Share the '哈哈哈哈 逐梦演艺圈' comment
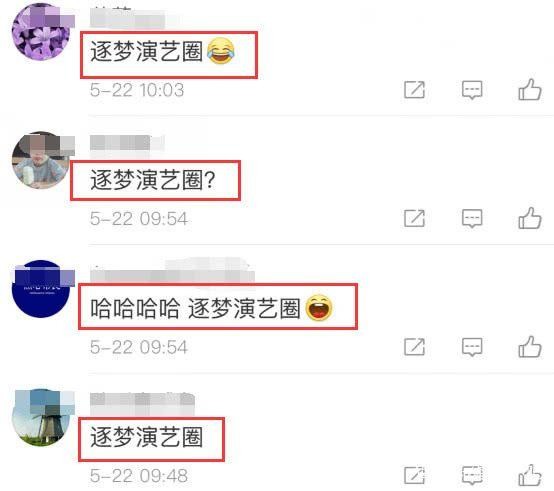This screenshot has width=554, height=491. tap(414, 347)
